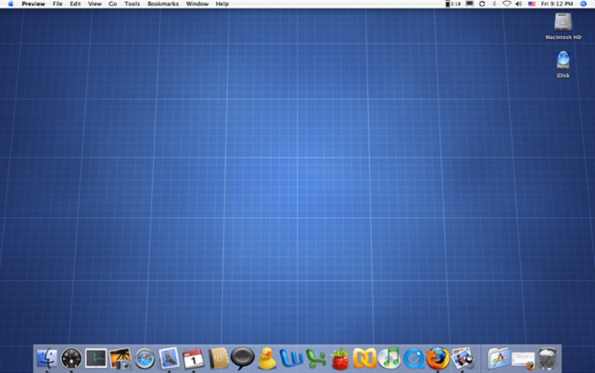Open the Bookmarks menu

click(163, 4)
